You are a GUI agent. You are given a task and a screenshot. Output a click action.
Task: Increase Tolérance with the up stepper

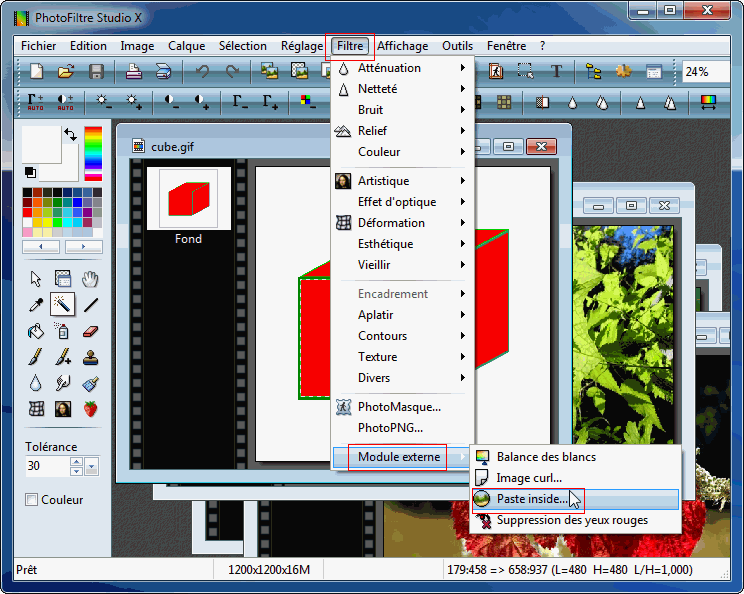point(76,462)
